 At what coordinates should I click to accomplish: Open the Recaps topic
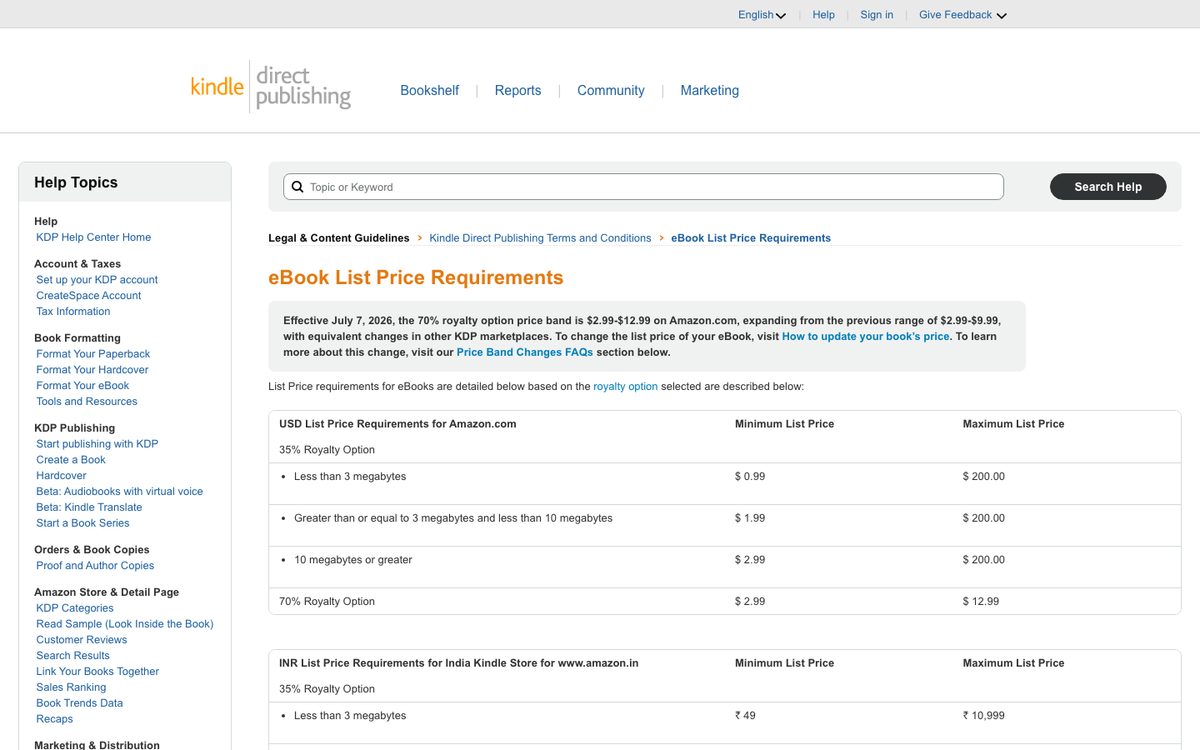[55, 720]
